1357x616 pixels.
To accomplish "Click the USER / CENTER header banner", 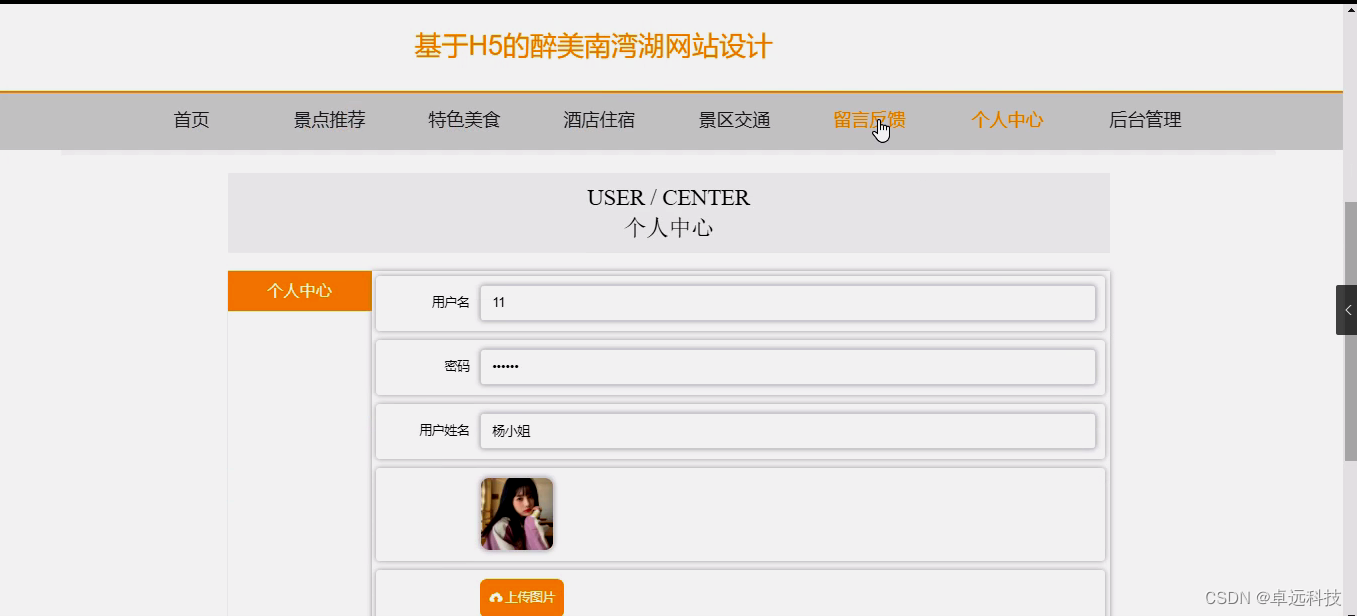I will click(668, 211).
